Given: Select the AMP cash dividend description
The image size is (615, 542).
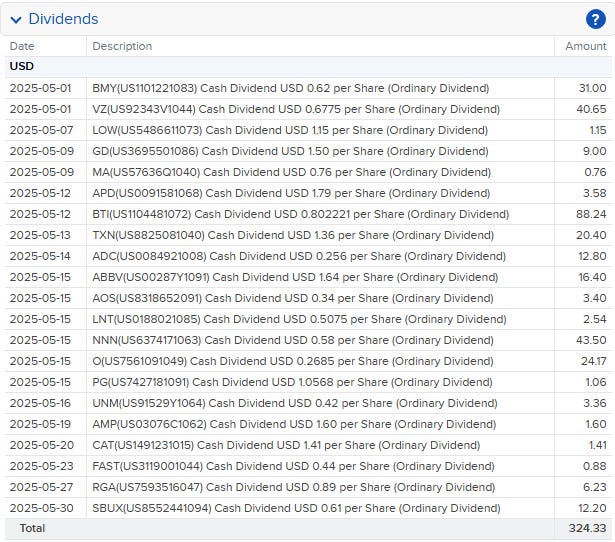Looking at the screenshot, I should [x=294, y=424].
